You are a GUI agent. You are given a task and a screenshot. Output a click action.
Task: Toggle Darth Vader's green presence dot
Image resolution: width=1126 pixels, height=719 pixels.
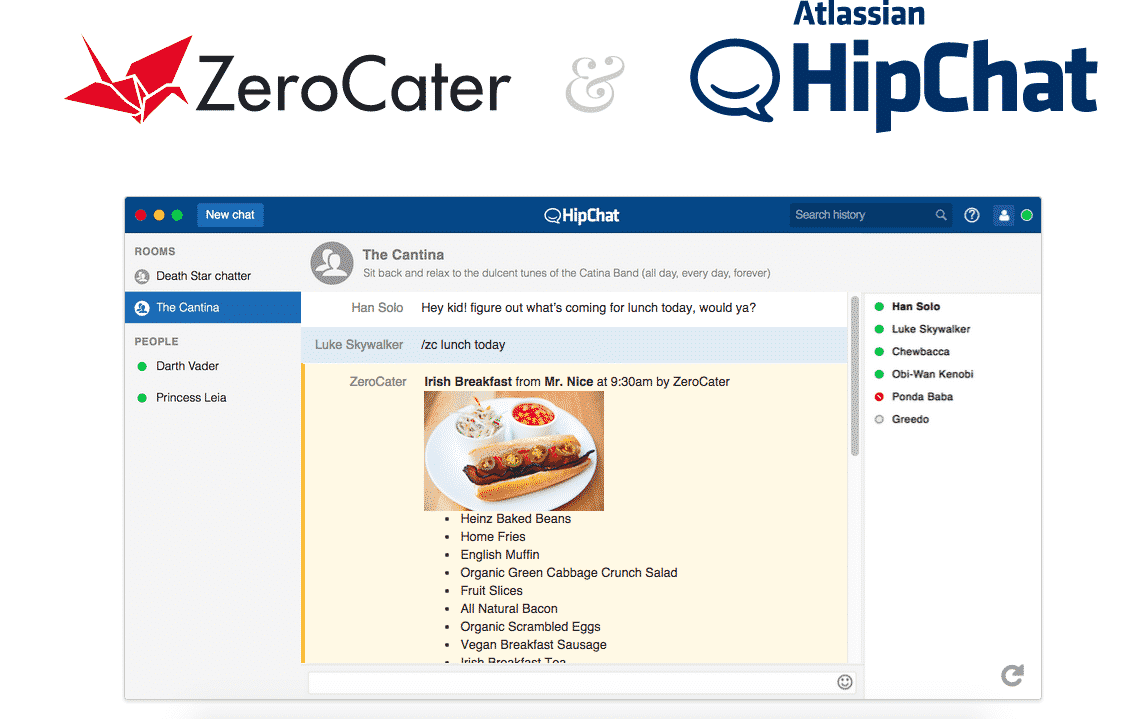[x=143, y=366]
